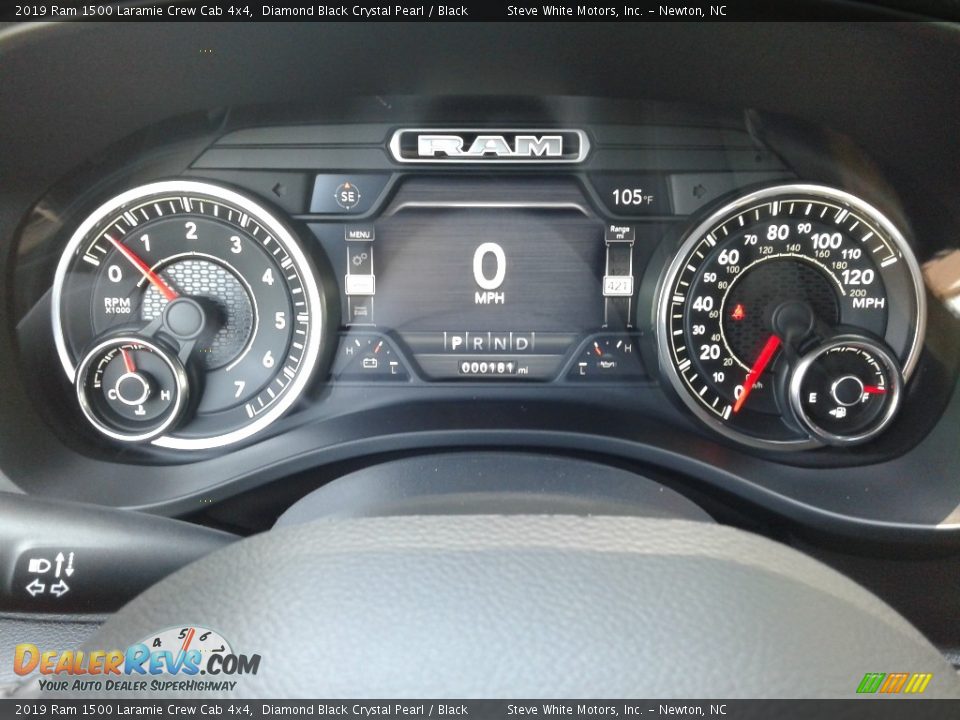This screenshot has width=960, height=720.
Task: Click the left arrow indicator above tachometer
Action: (279, 190)
